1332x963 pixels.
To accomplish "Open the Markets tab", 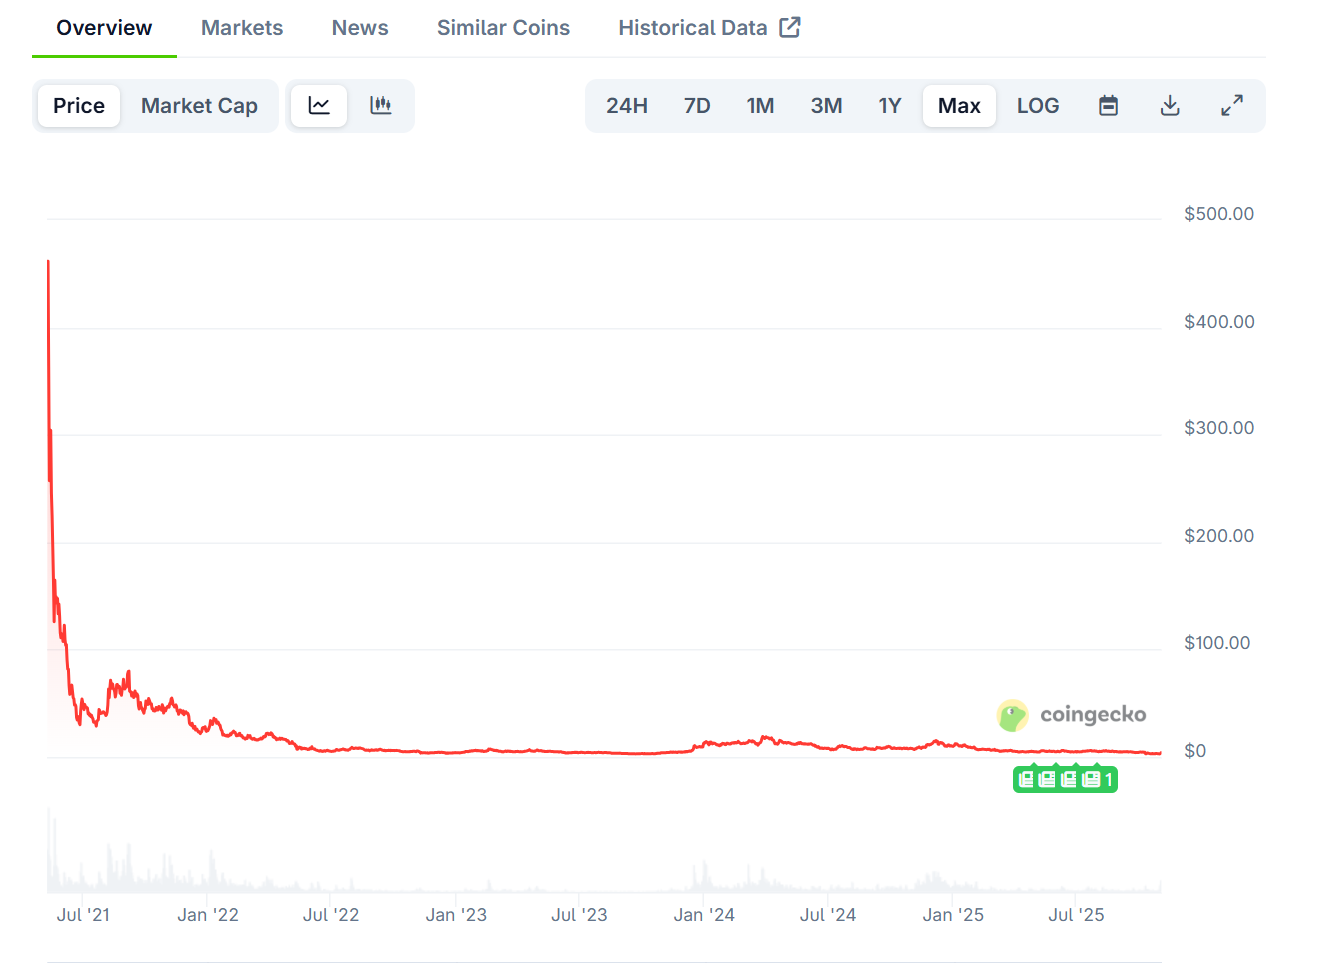I will point(242,28).
